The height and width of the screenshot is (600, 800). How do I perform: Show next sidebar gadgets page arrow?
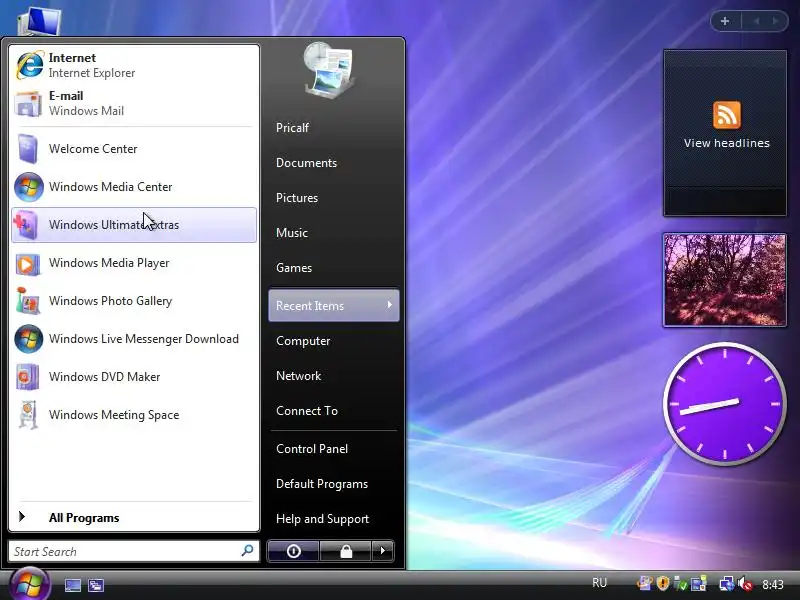(x=776, y=21)
